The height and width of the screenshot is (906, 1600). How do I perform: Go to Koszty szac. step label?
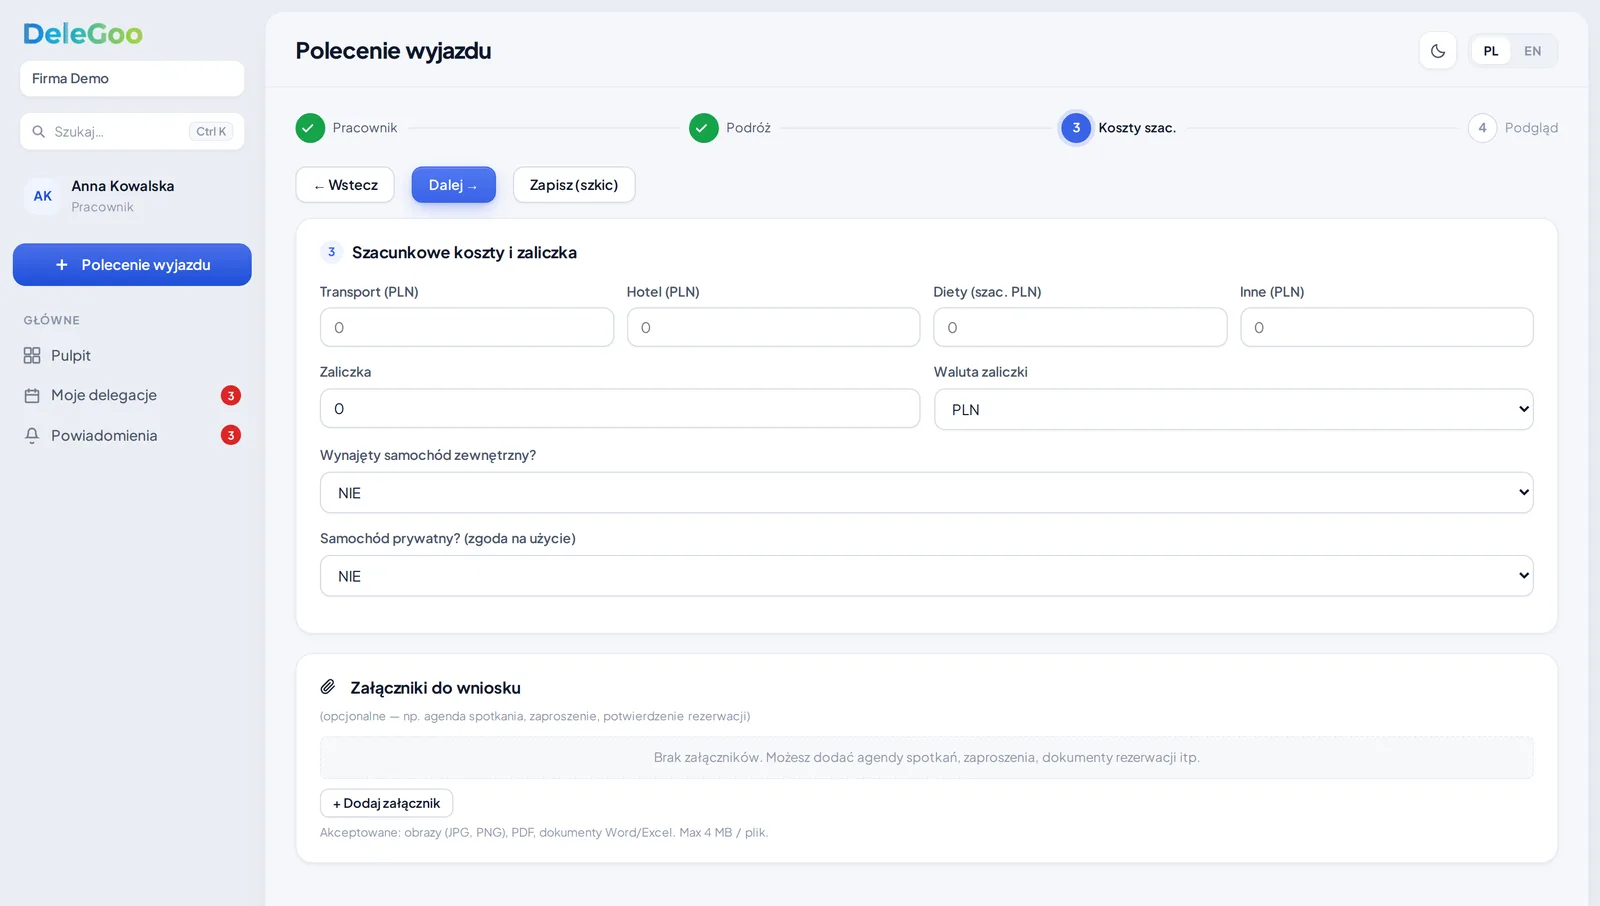(x=1137, y=128)
